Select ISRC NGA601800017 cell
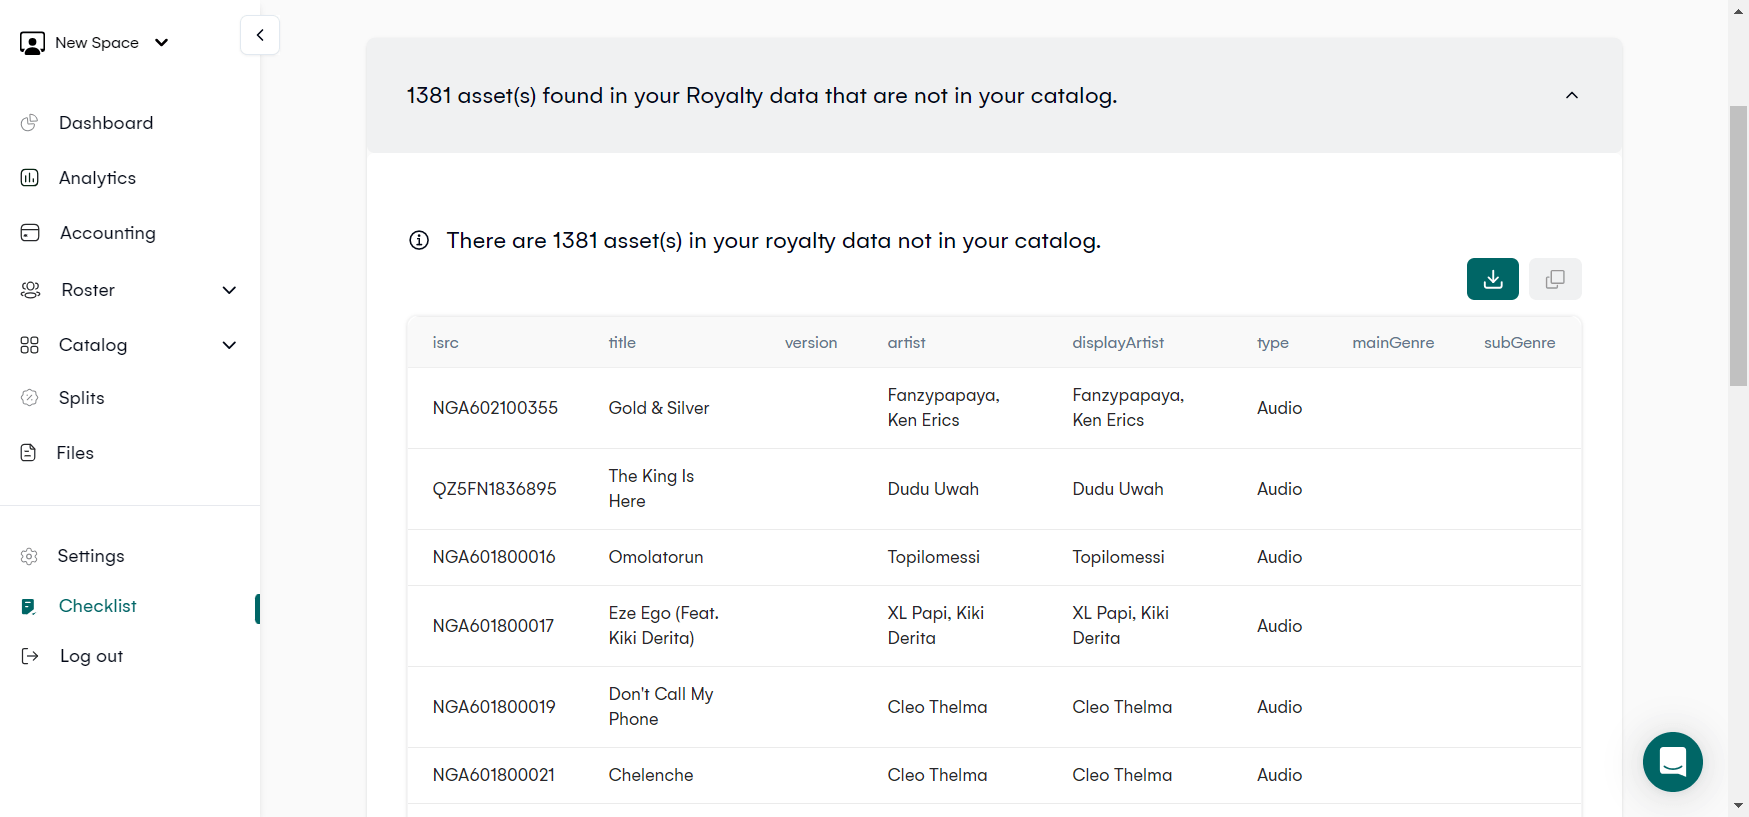Screen dimensions: 1749x817 point(493,626)
